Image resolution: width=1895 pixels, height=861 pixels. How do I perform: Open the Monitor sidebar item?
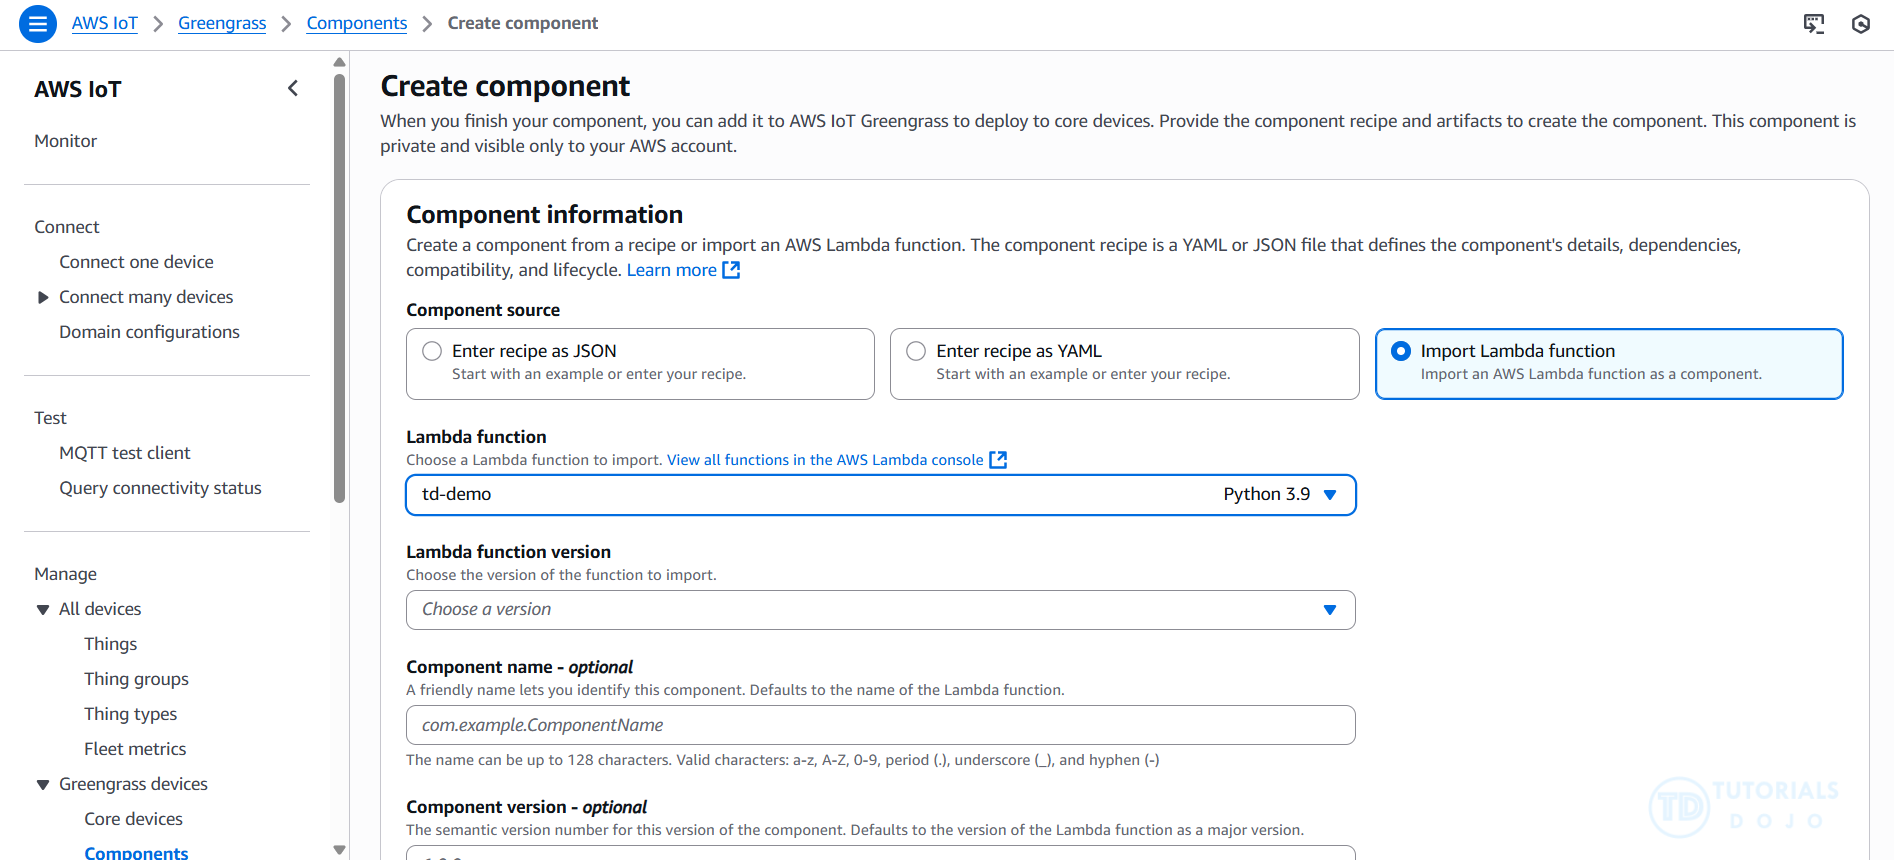coord(65,140)
